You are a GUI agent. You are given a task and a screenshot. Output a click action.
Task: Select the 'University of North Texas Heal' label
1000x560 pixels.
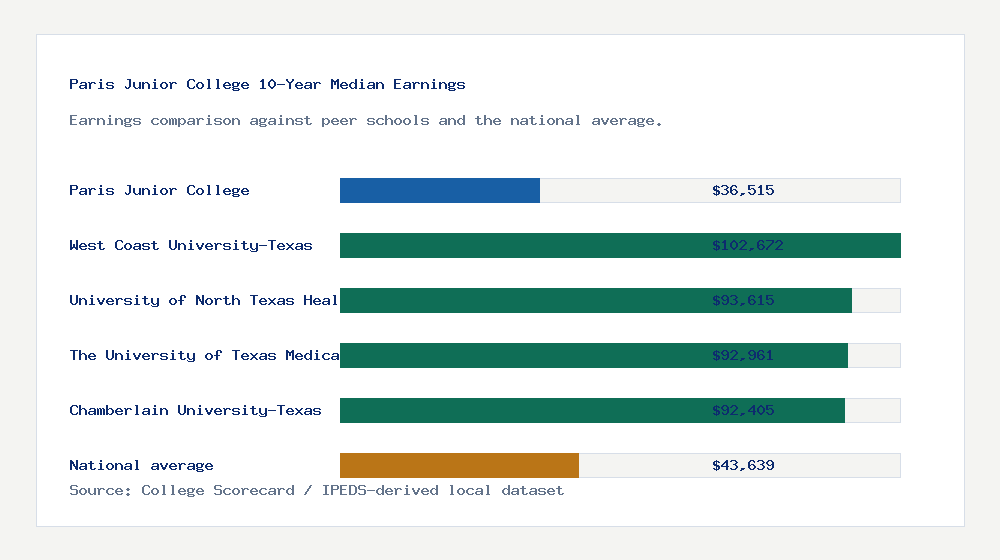pos(203,300)
